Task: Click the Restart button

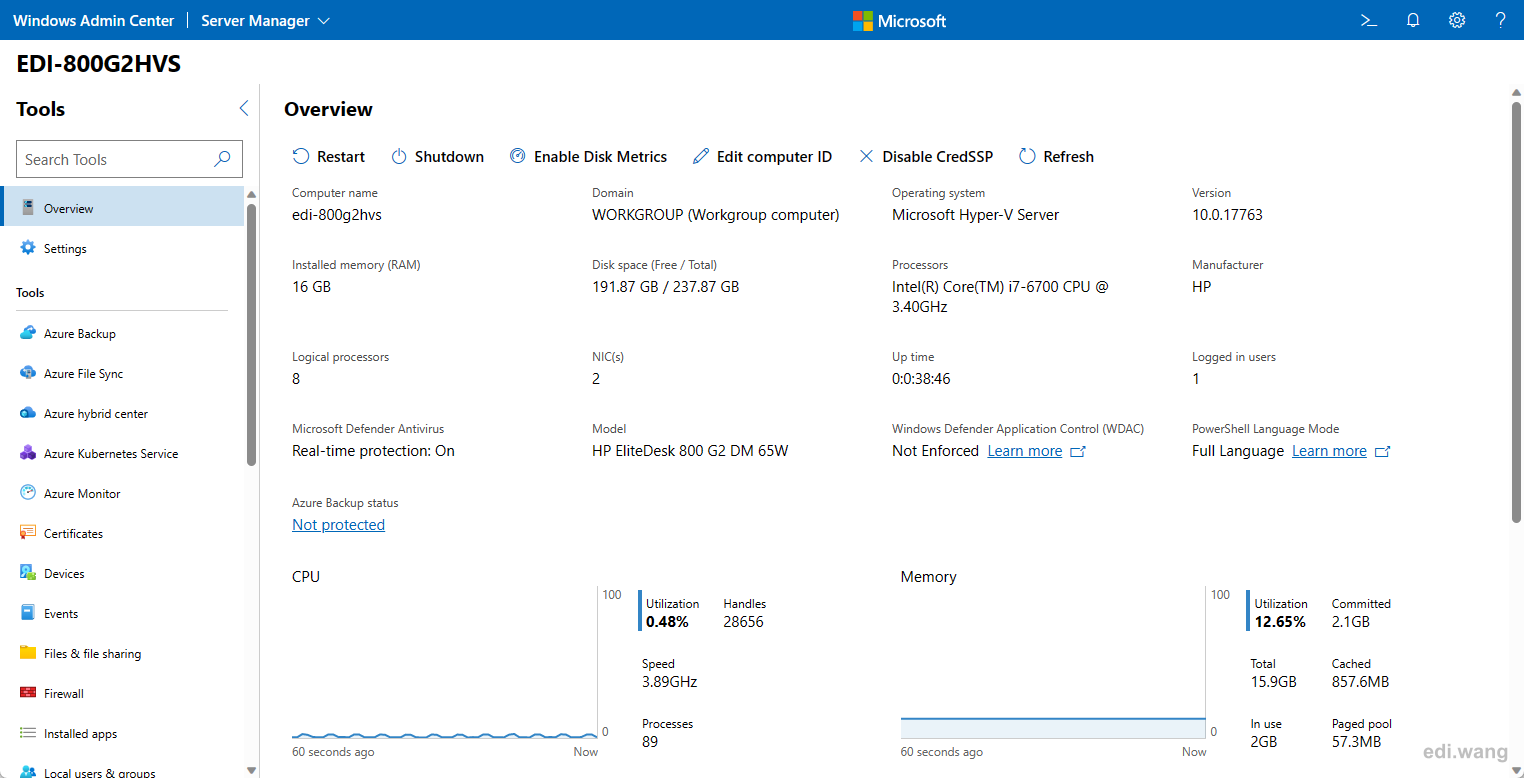Action: (x=329, y=156)
